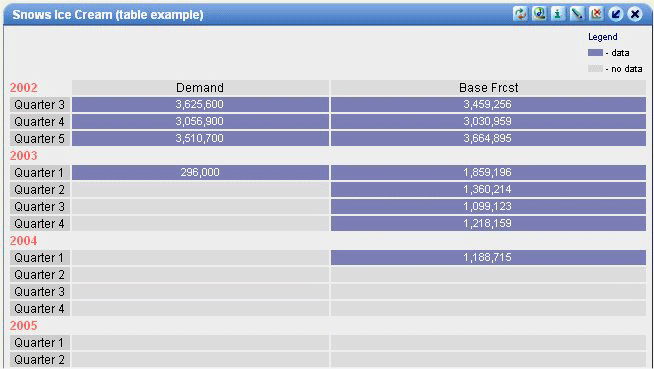Click Base Frcst cell showing 1,188,715
Viewport: 654px width, 369px height.
(488, 258)
